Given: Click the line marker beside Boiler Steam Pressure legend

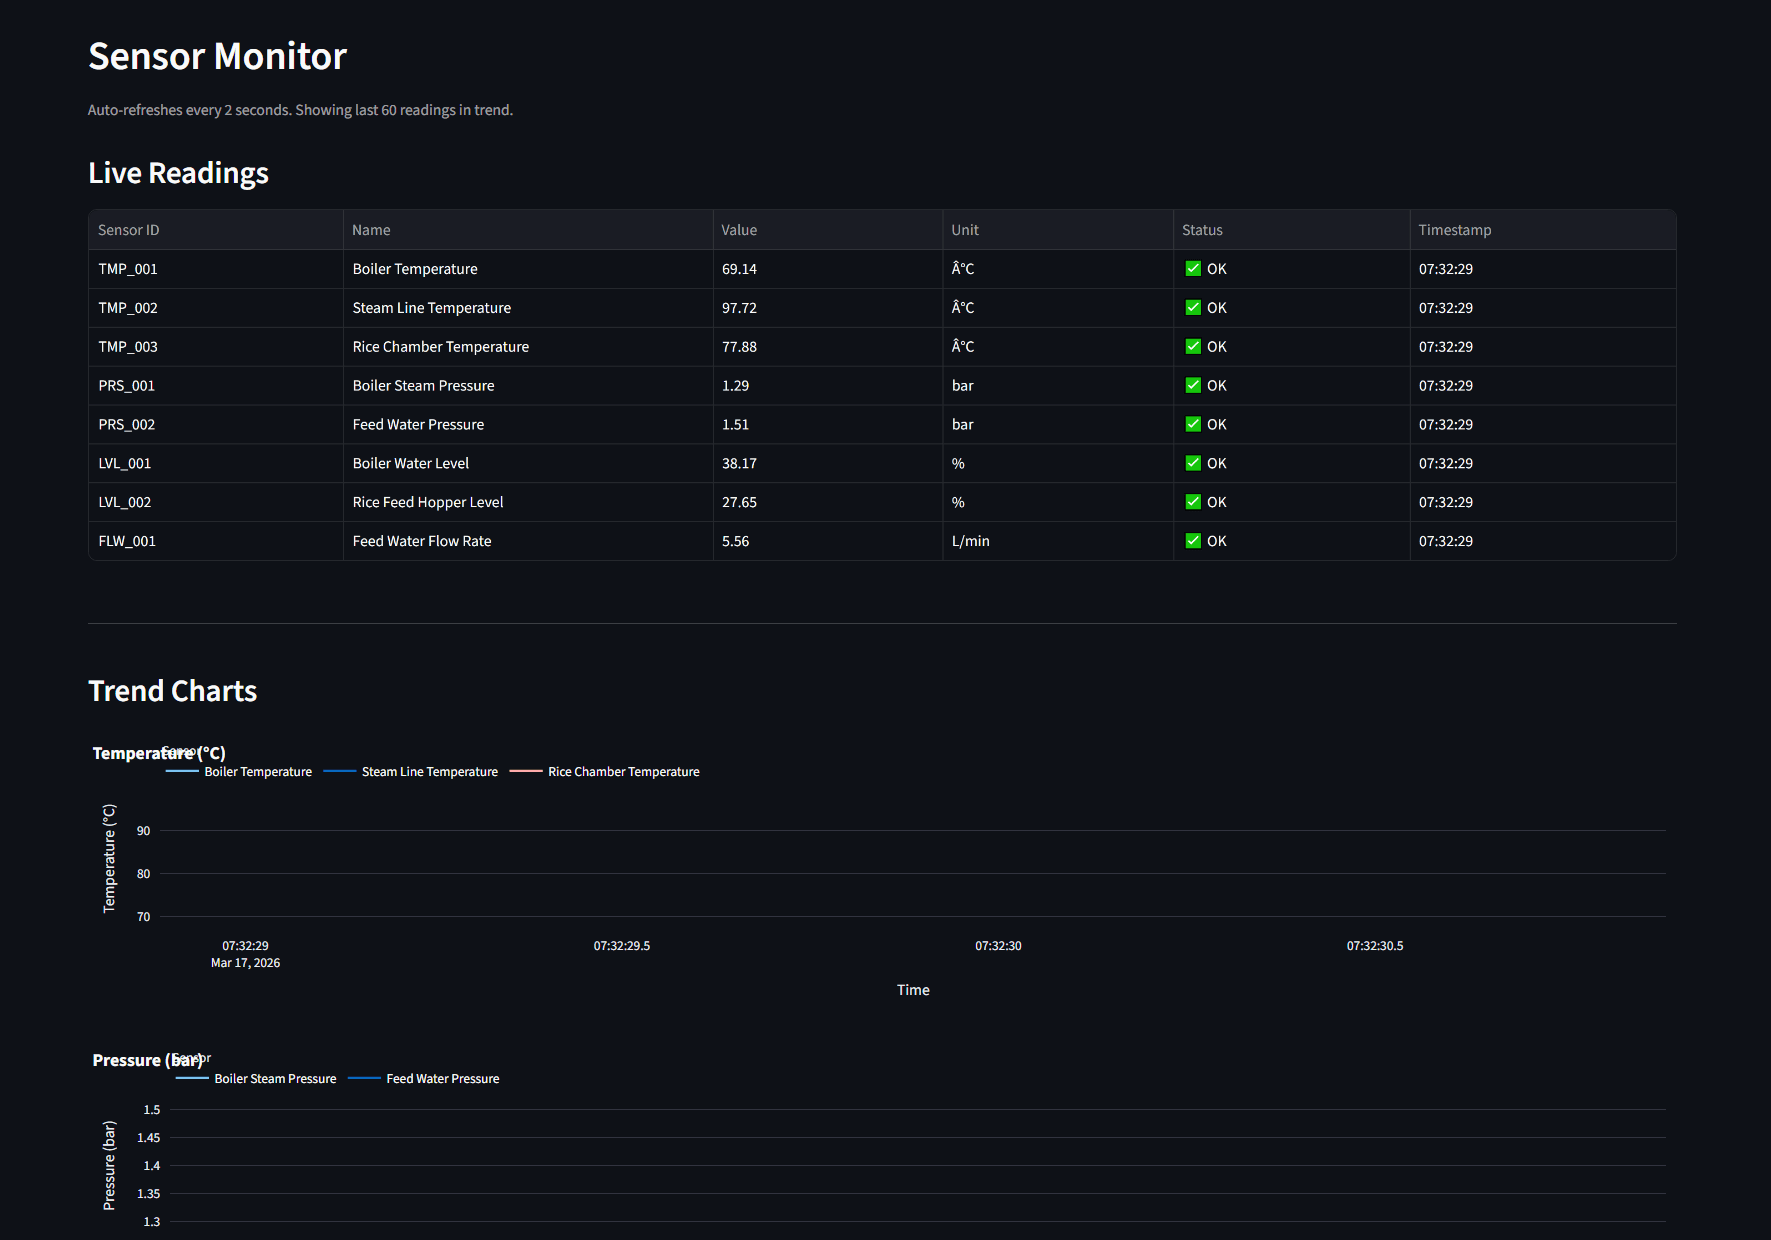Looking at the screenshot, I should click(x=192, y=1078).
